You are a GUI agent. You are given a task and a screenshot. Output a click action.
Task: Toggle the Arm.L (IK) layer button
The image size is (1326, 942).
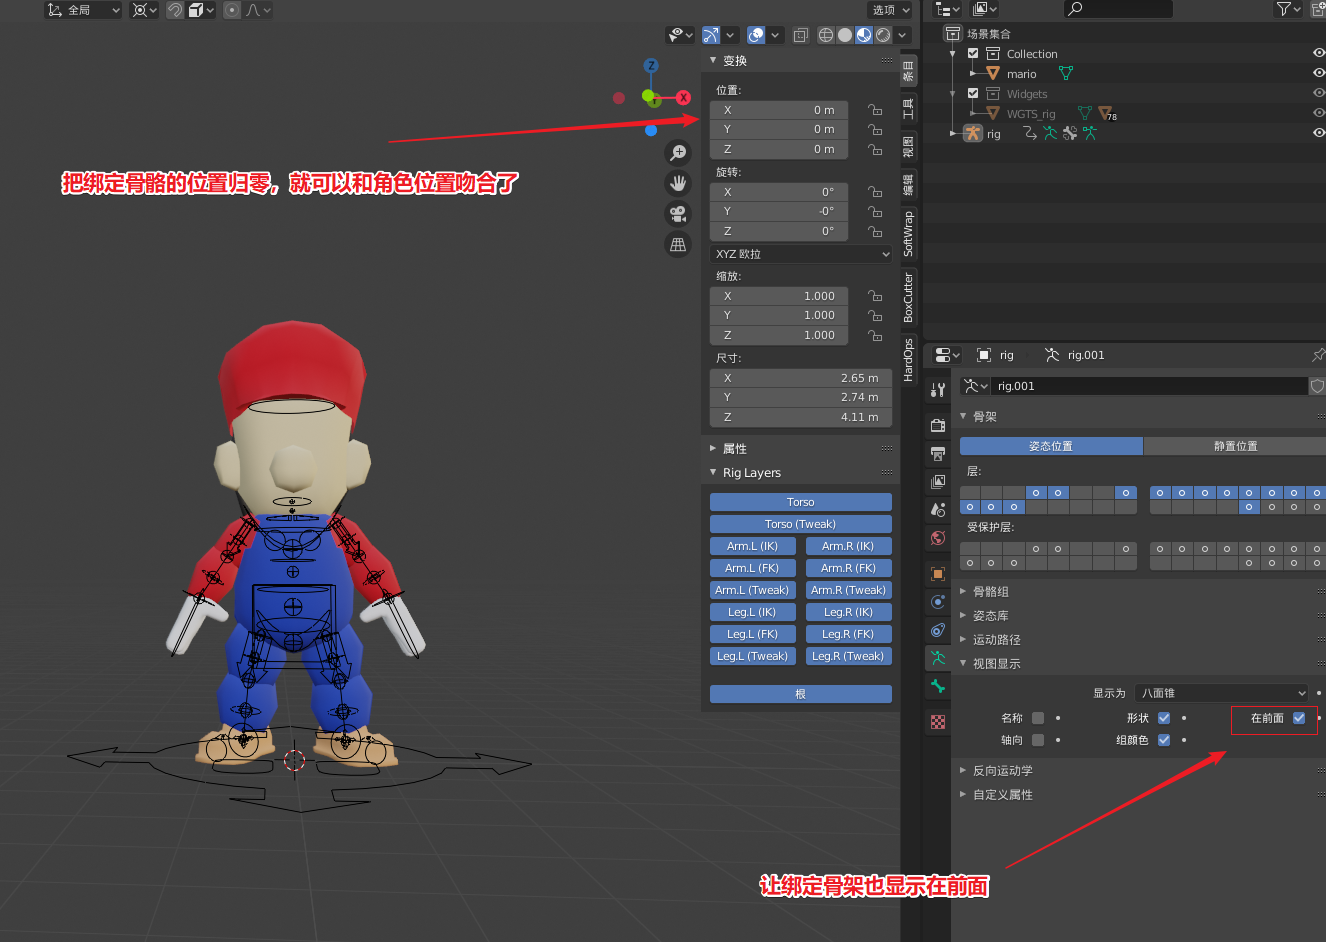[x=753, y=546]
